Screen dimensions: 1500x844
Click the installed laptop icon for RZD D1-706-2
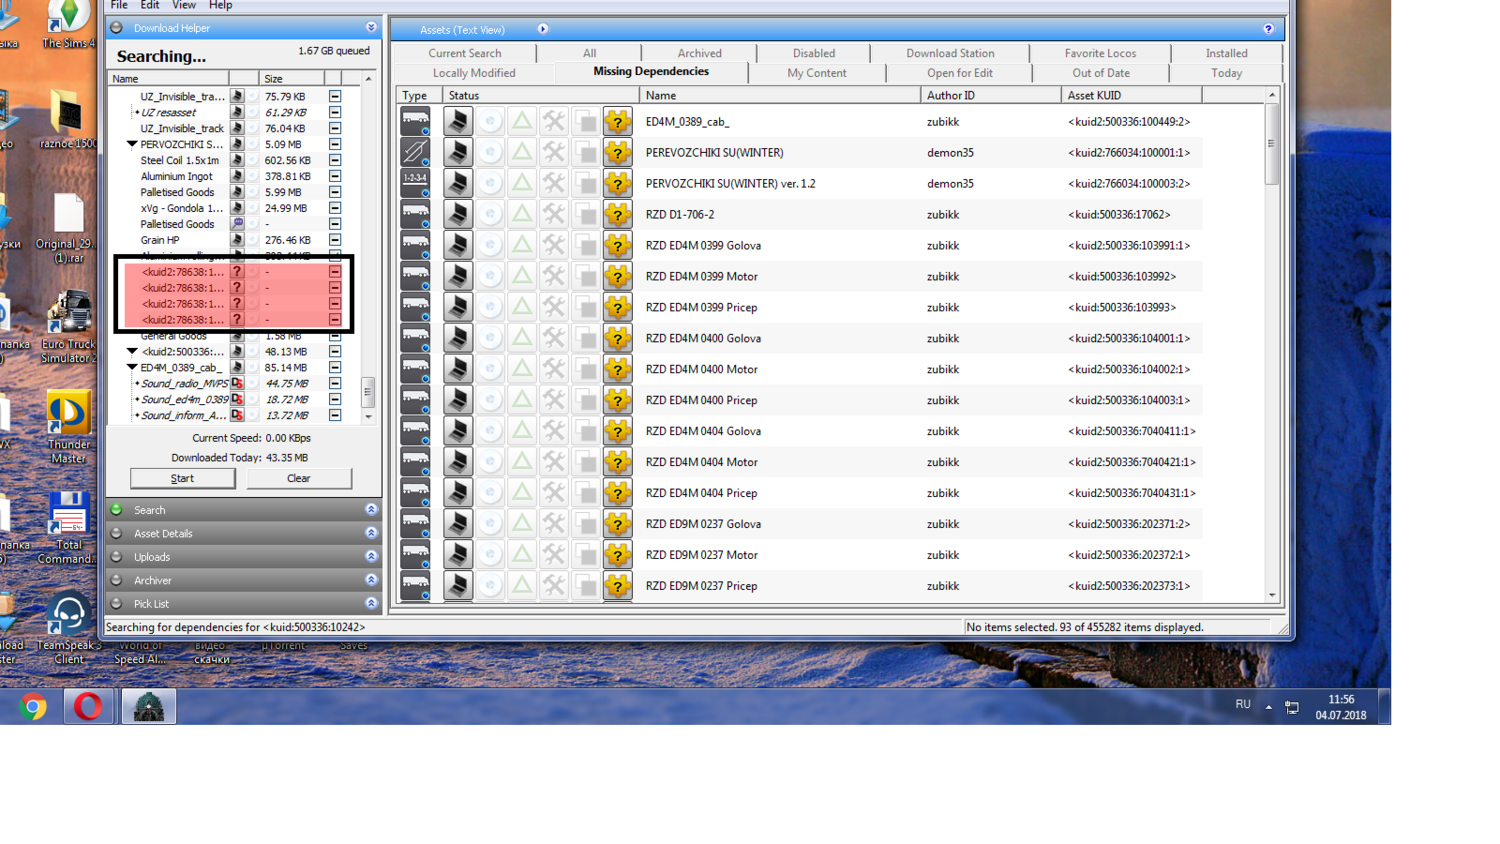(x=458, y=215)
